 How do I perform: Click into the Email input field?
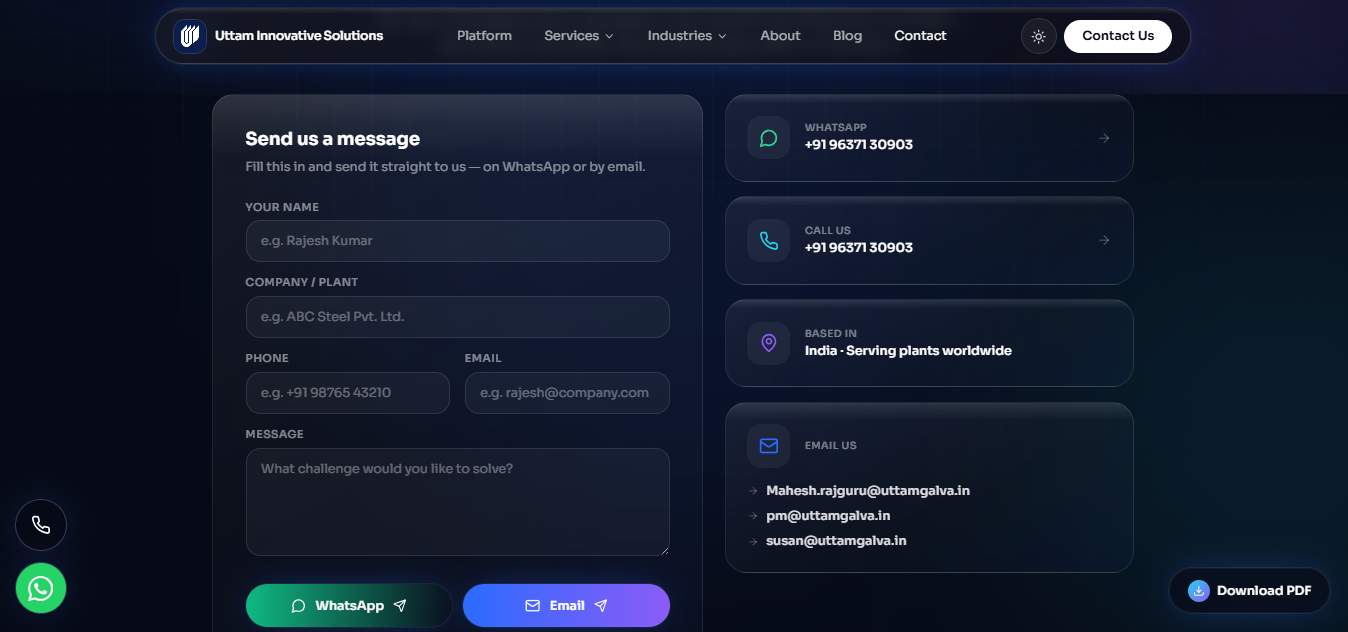tap(567, 393)
